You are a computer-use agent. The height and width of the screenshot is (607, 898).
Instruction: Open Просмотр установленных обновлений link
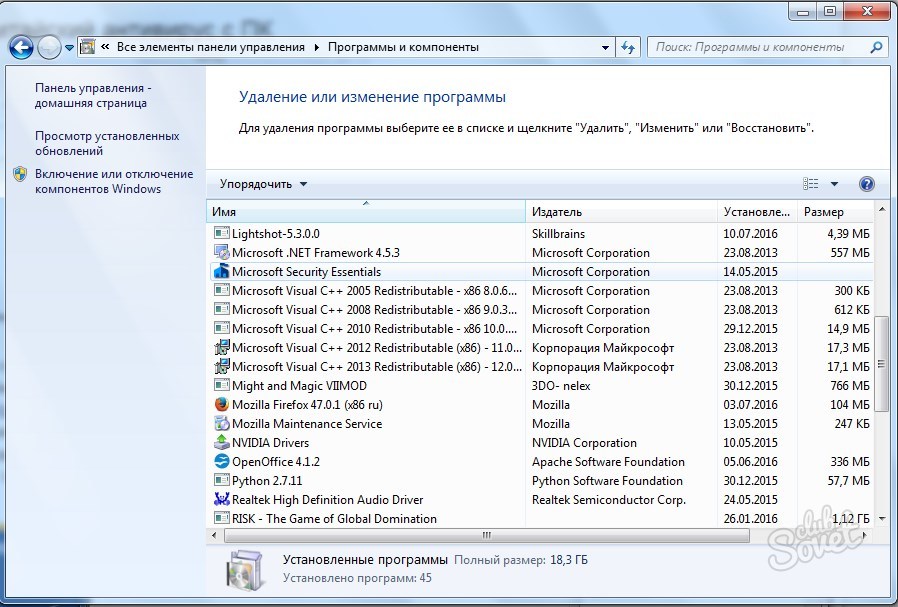click(x=107, y=143)
